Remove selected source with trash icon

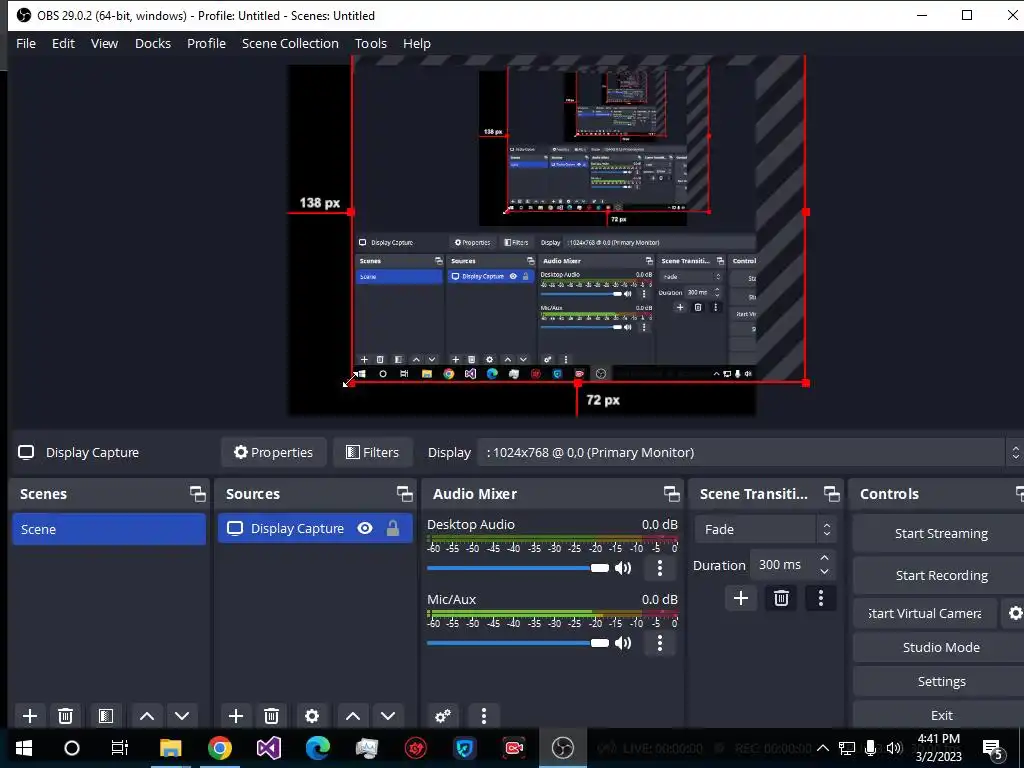click(272, 716)
